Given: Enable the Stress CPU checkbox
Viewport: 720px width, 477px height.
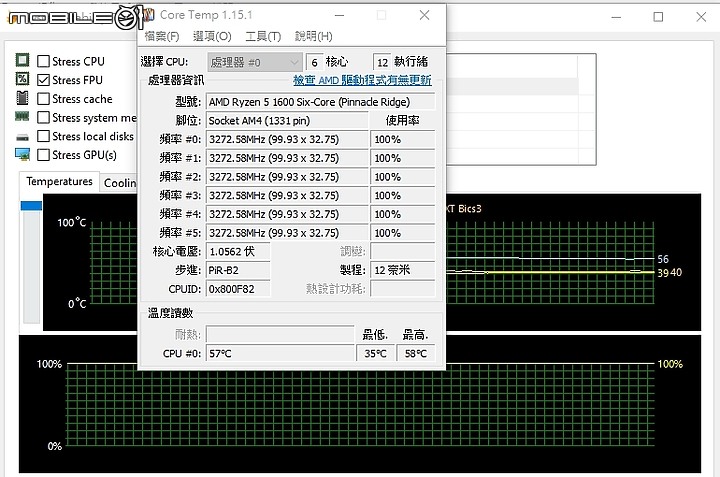Looking at the screenshot, I should point(43,61).
